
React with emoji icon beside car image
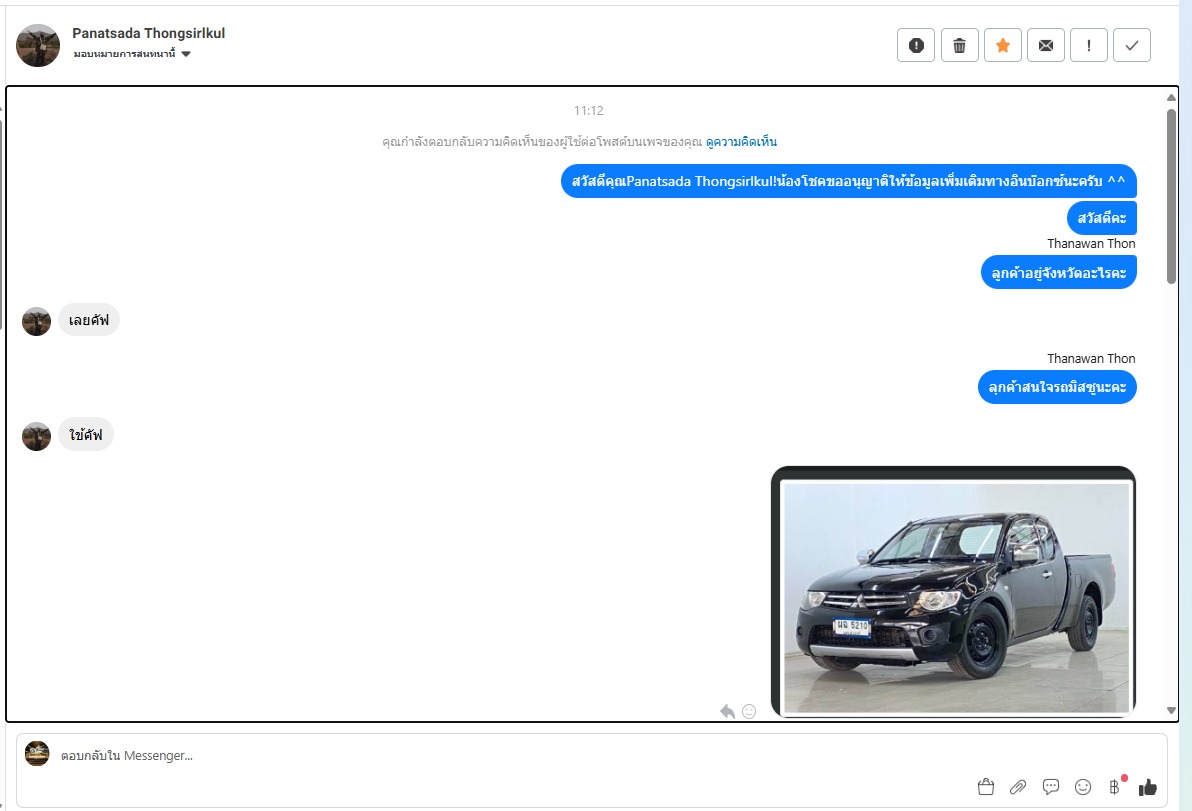[x=749, y=711]
